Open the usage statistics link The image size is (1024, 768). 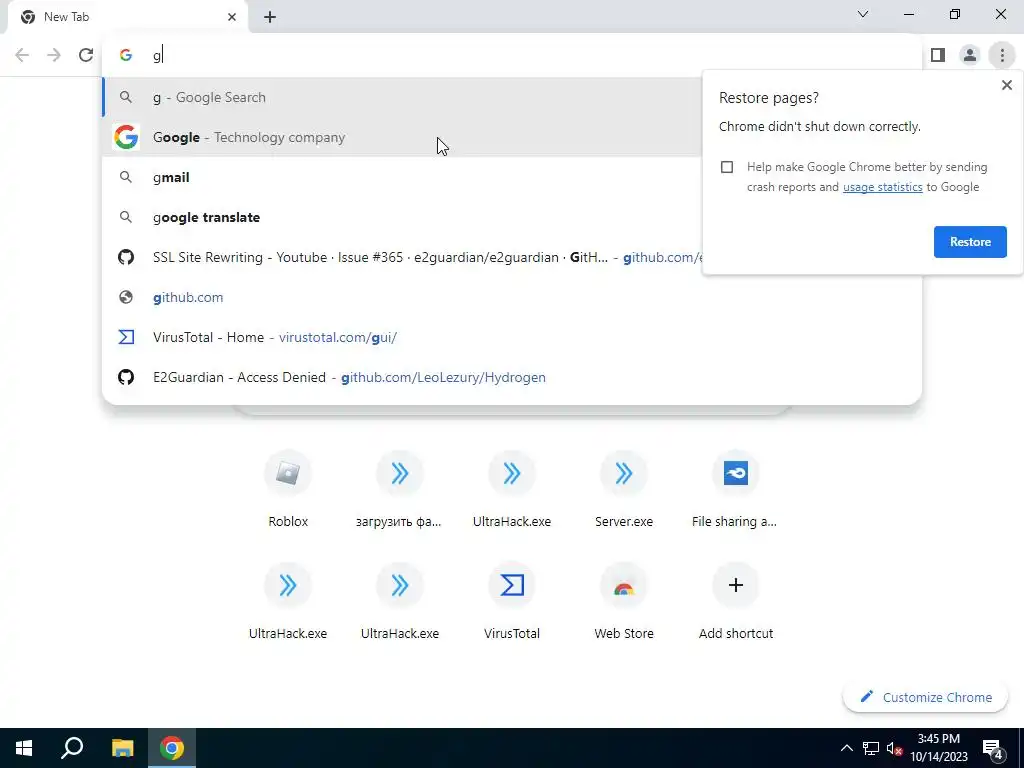coord(882,187)
